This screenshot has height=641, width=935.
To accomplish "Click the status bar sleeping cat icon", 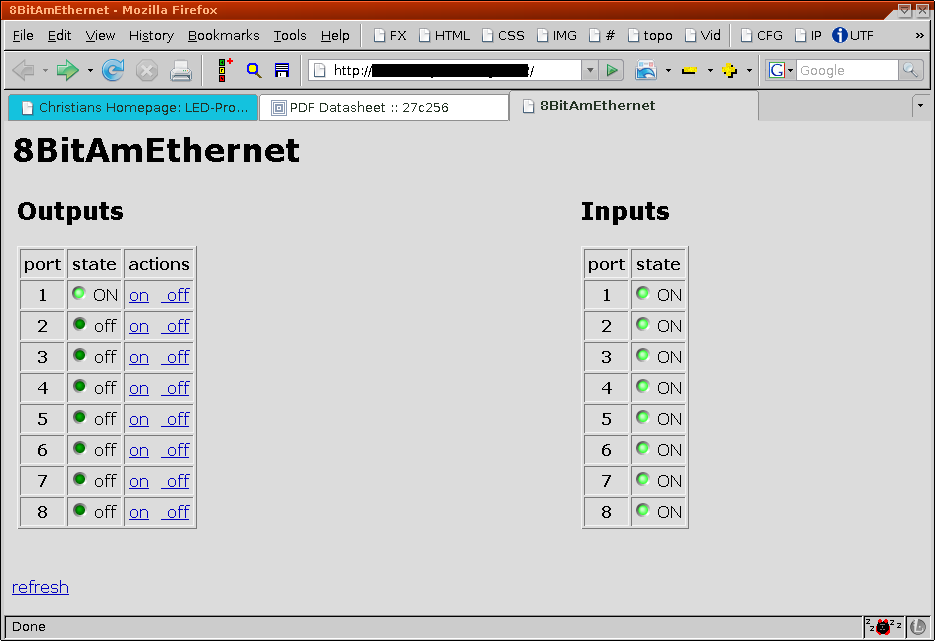I will tap(883, 627).
